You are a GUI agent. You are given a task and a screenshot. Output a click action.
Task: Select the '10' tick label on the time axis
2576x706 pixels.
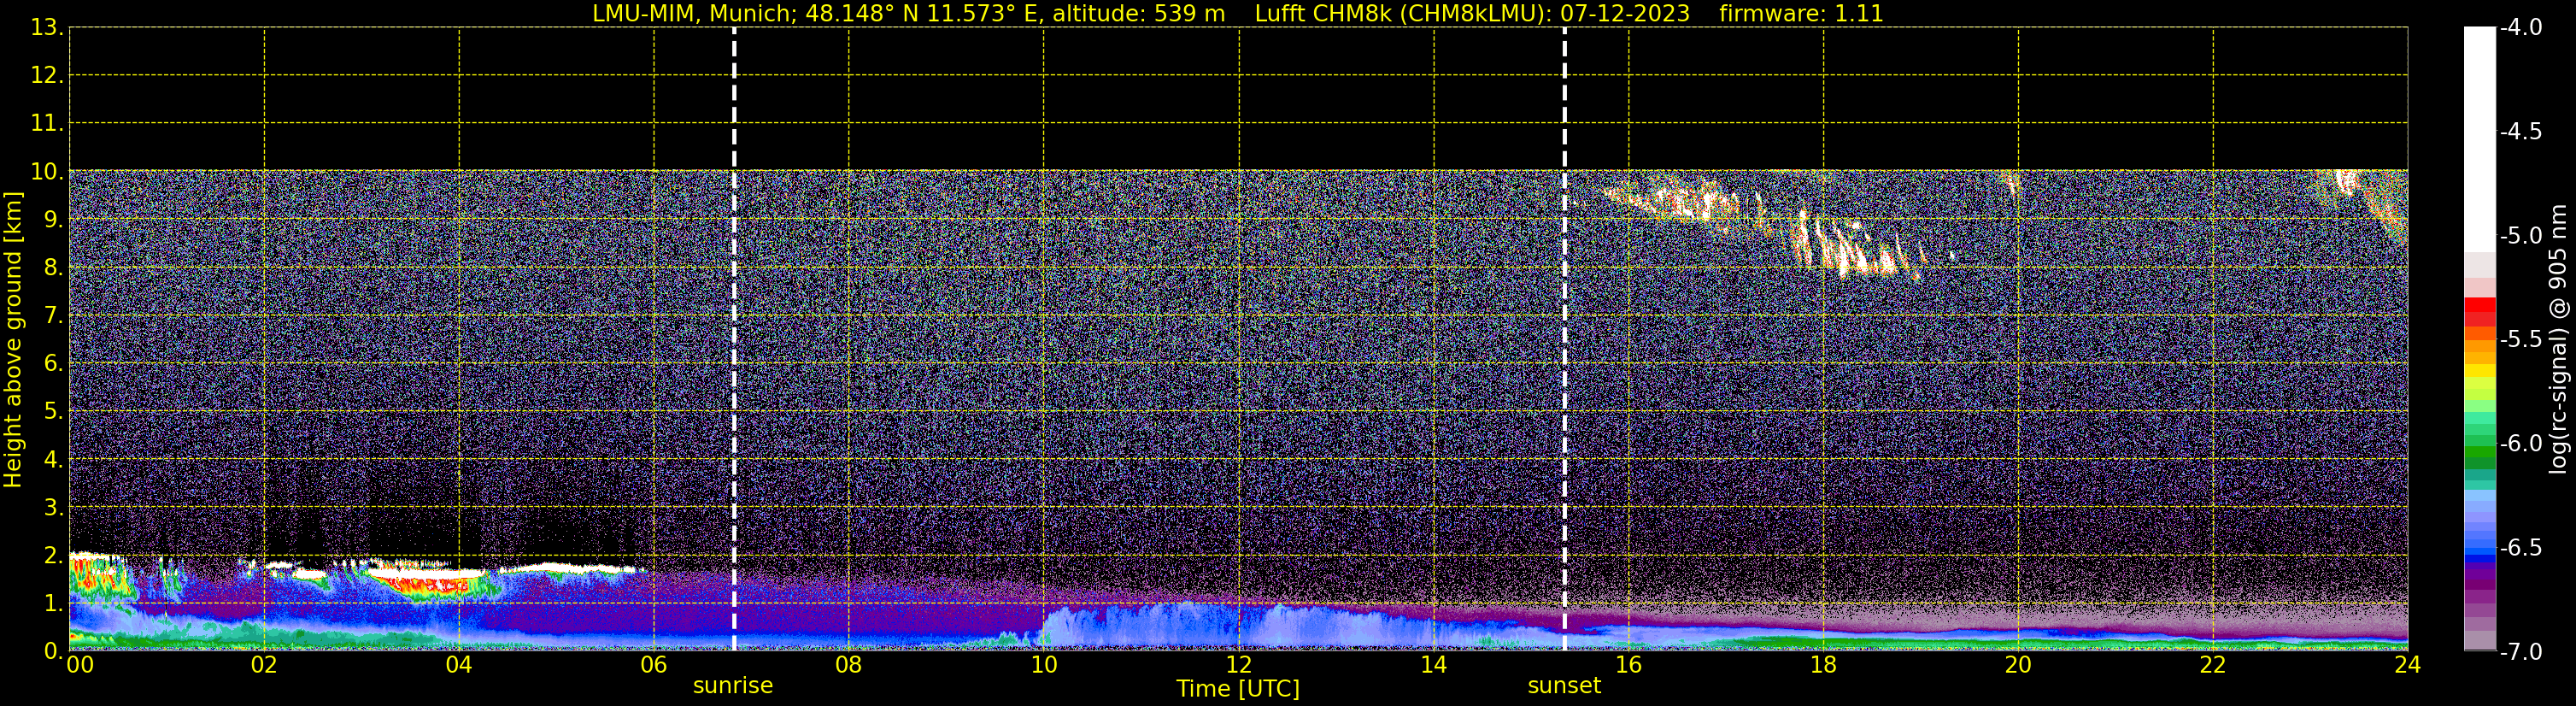point(1044,666)
